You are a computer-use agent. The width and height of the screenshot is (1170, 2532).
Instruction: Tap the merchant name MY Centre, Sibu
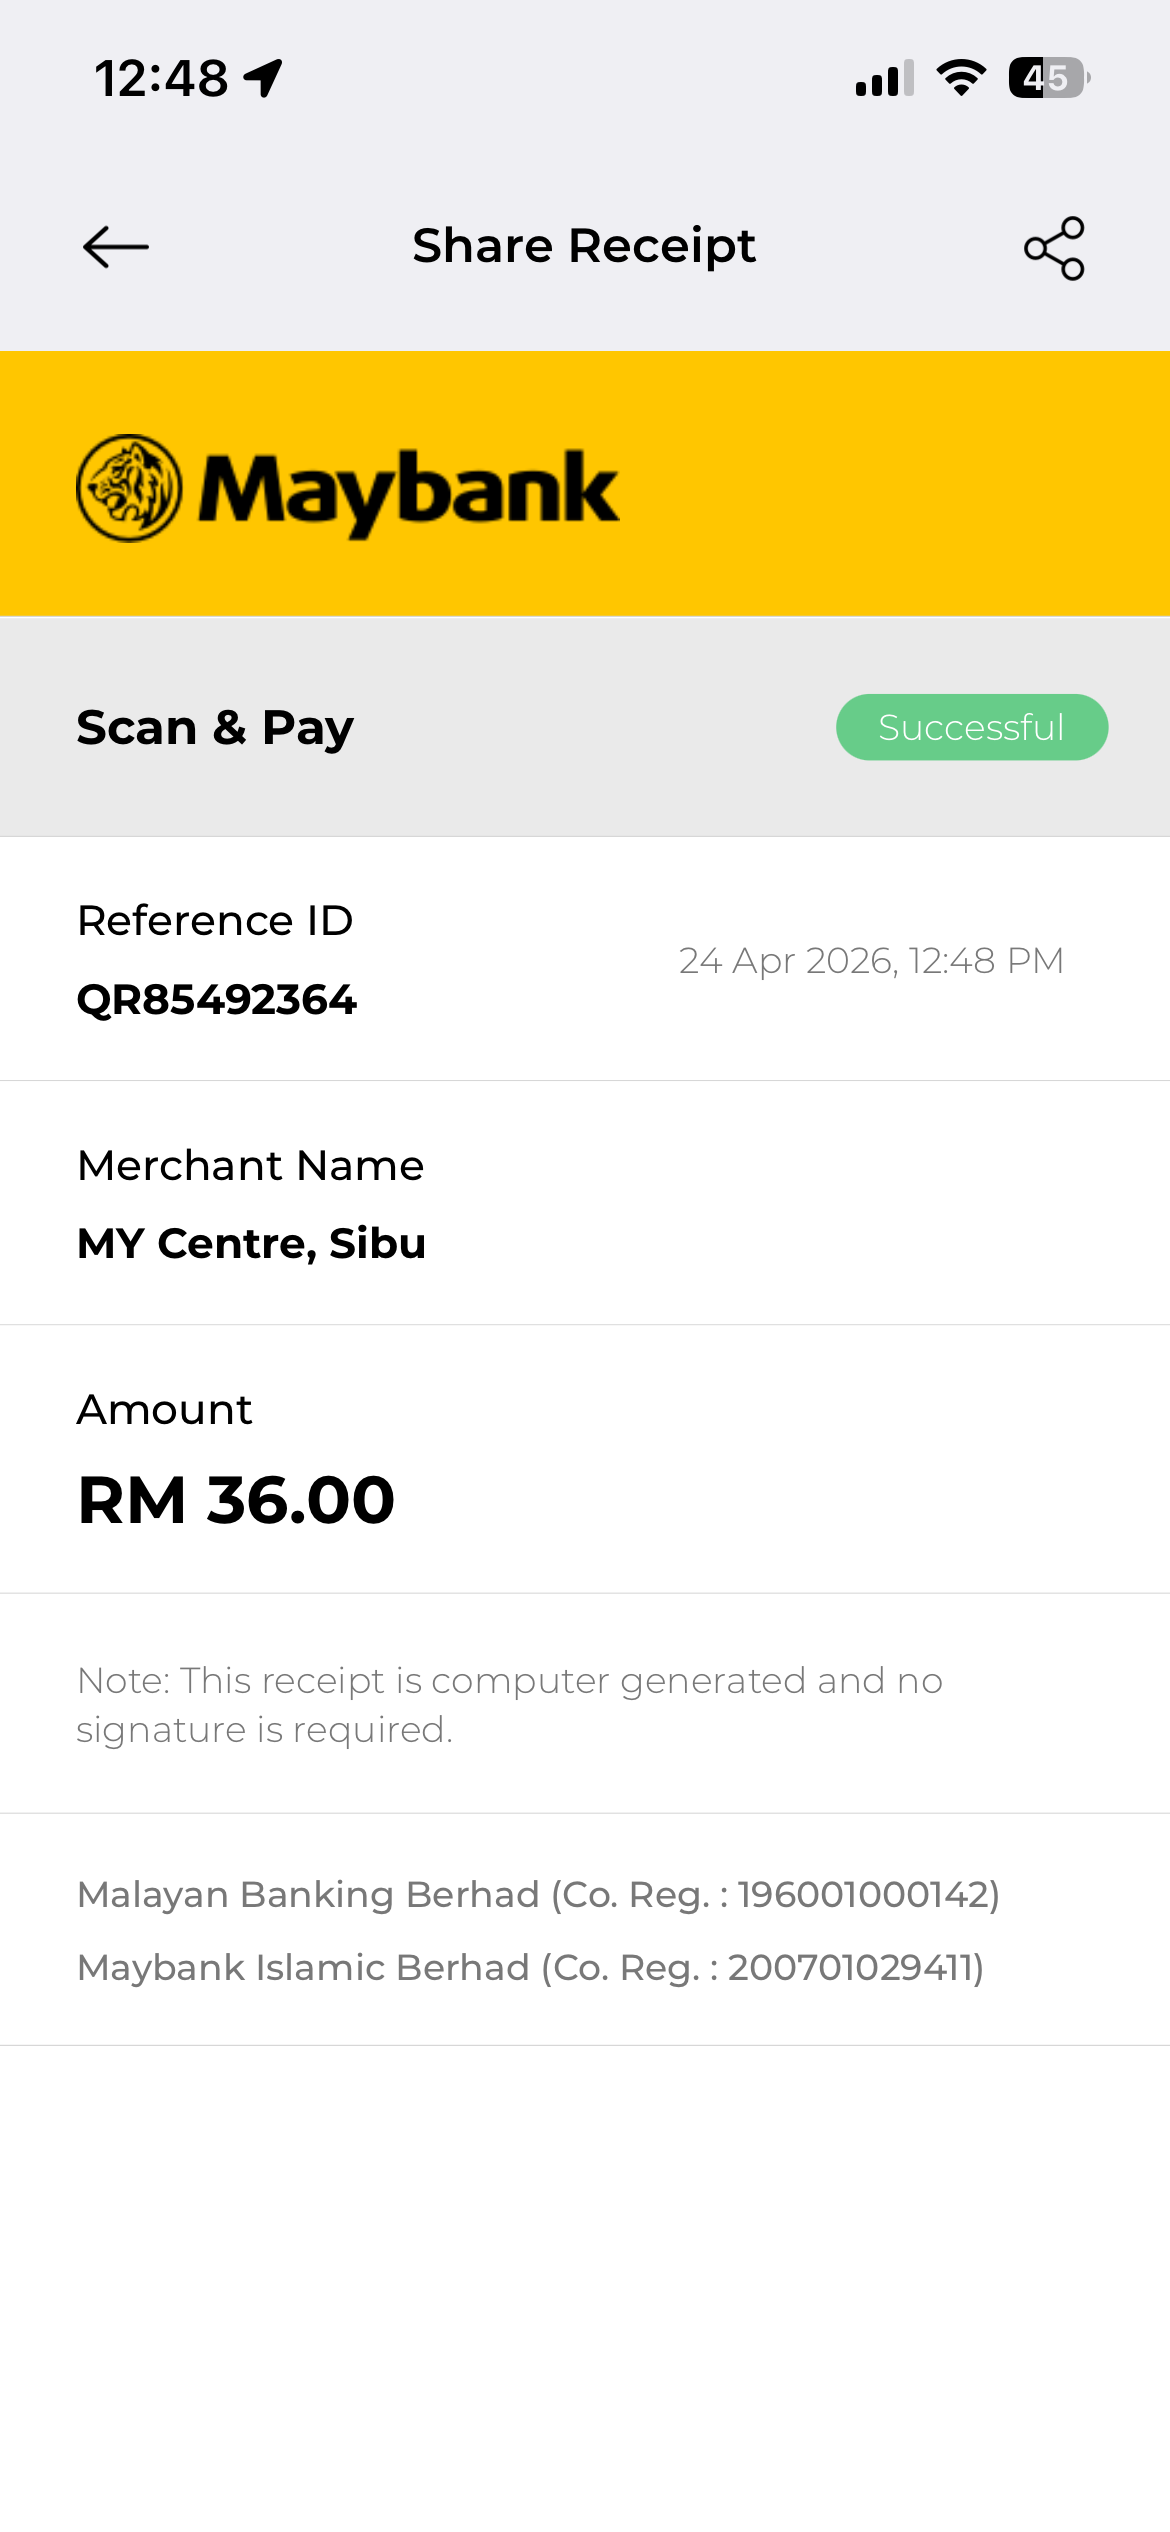click(252, 1243)
